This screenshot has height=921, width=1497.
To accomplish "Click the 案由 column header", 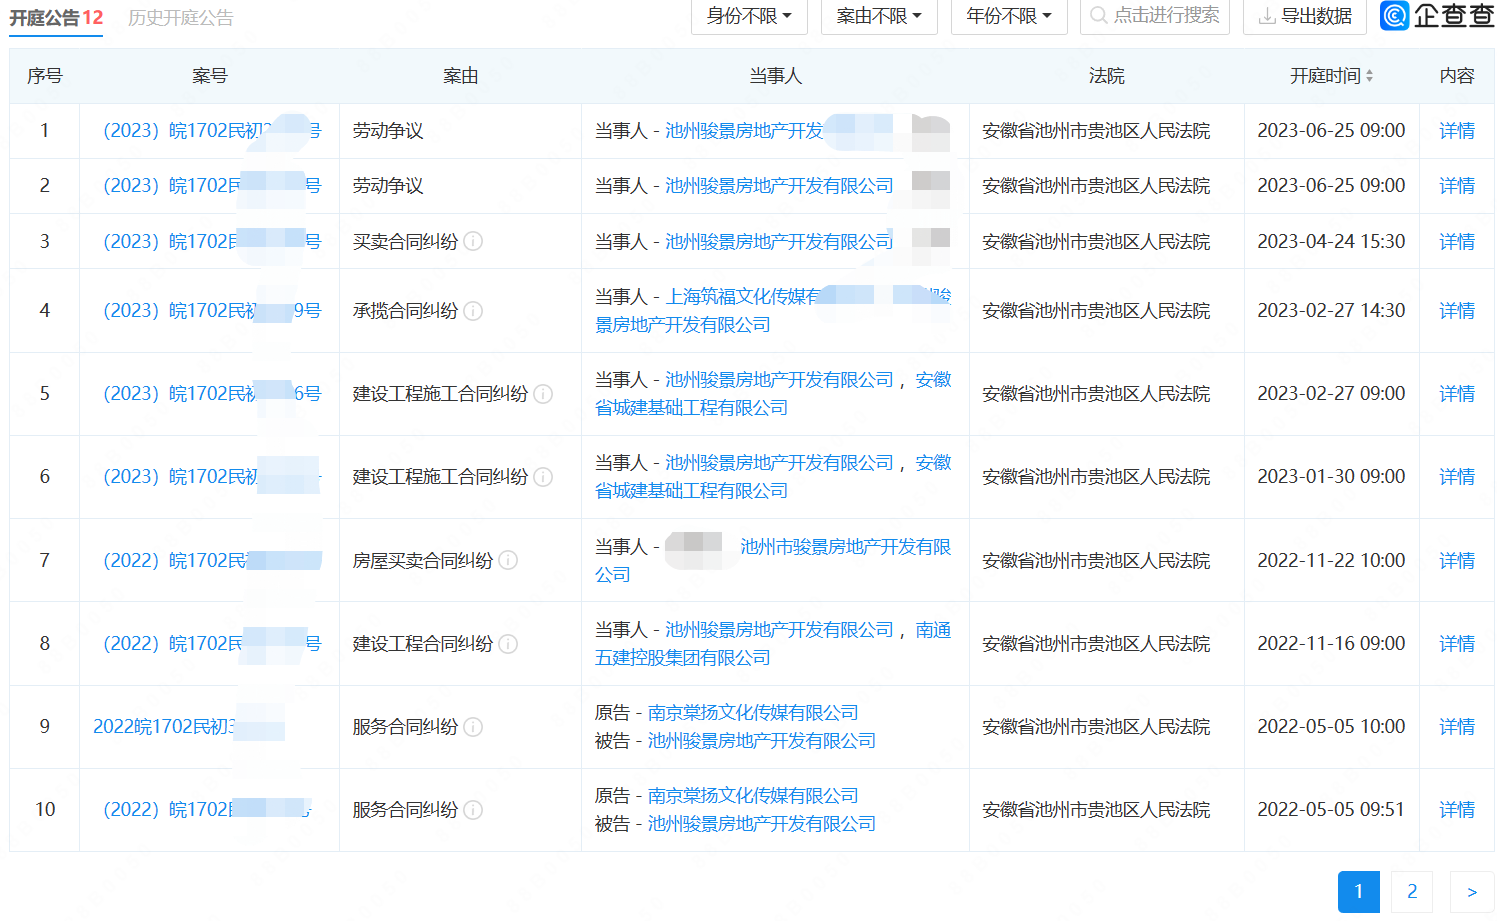I will pyautogui.click(x=461, y=76).
